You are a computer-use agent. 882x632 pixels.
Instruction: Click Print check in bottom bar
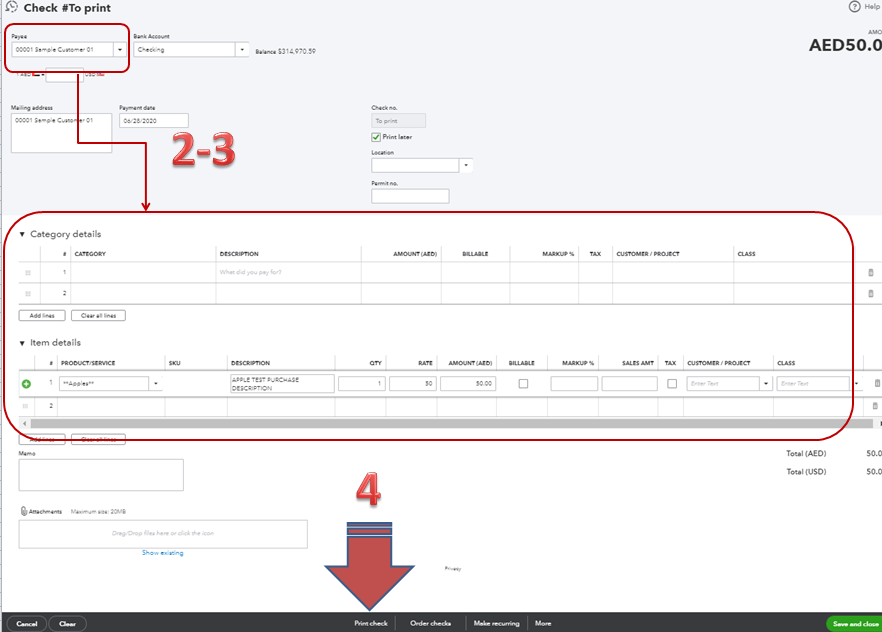371,623
